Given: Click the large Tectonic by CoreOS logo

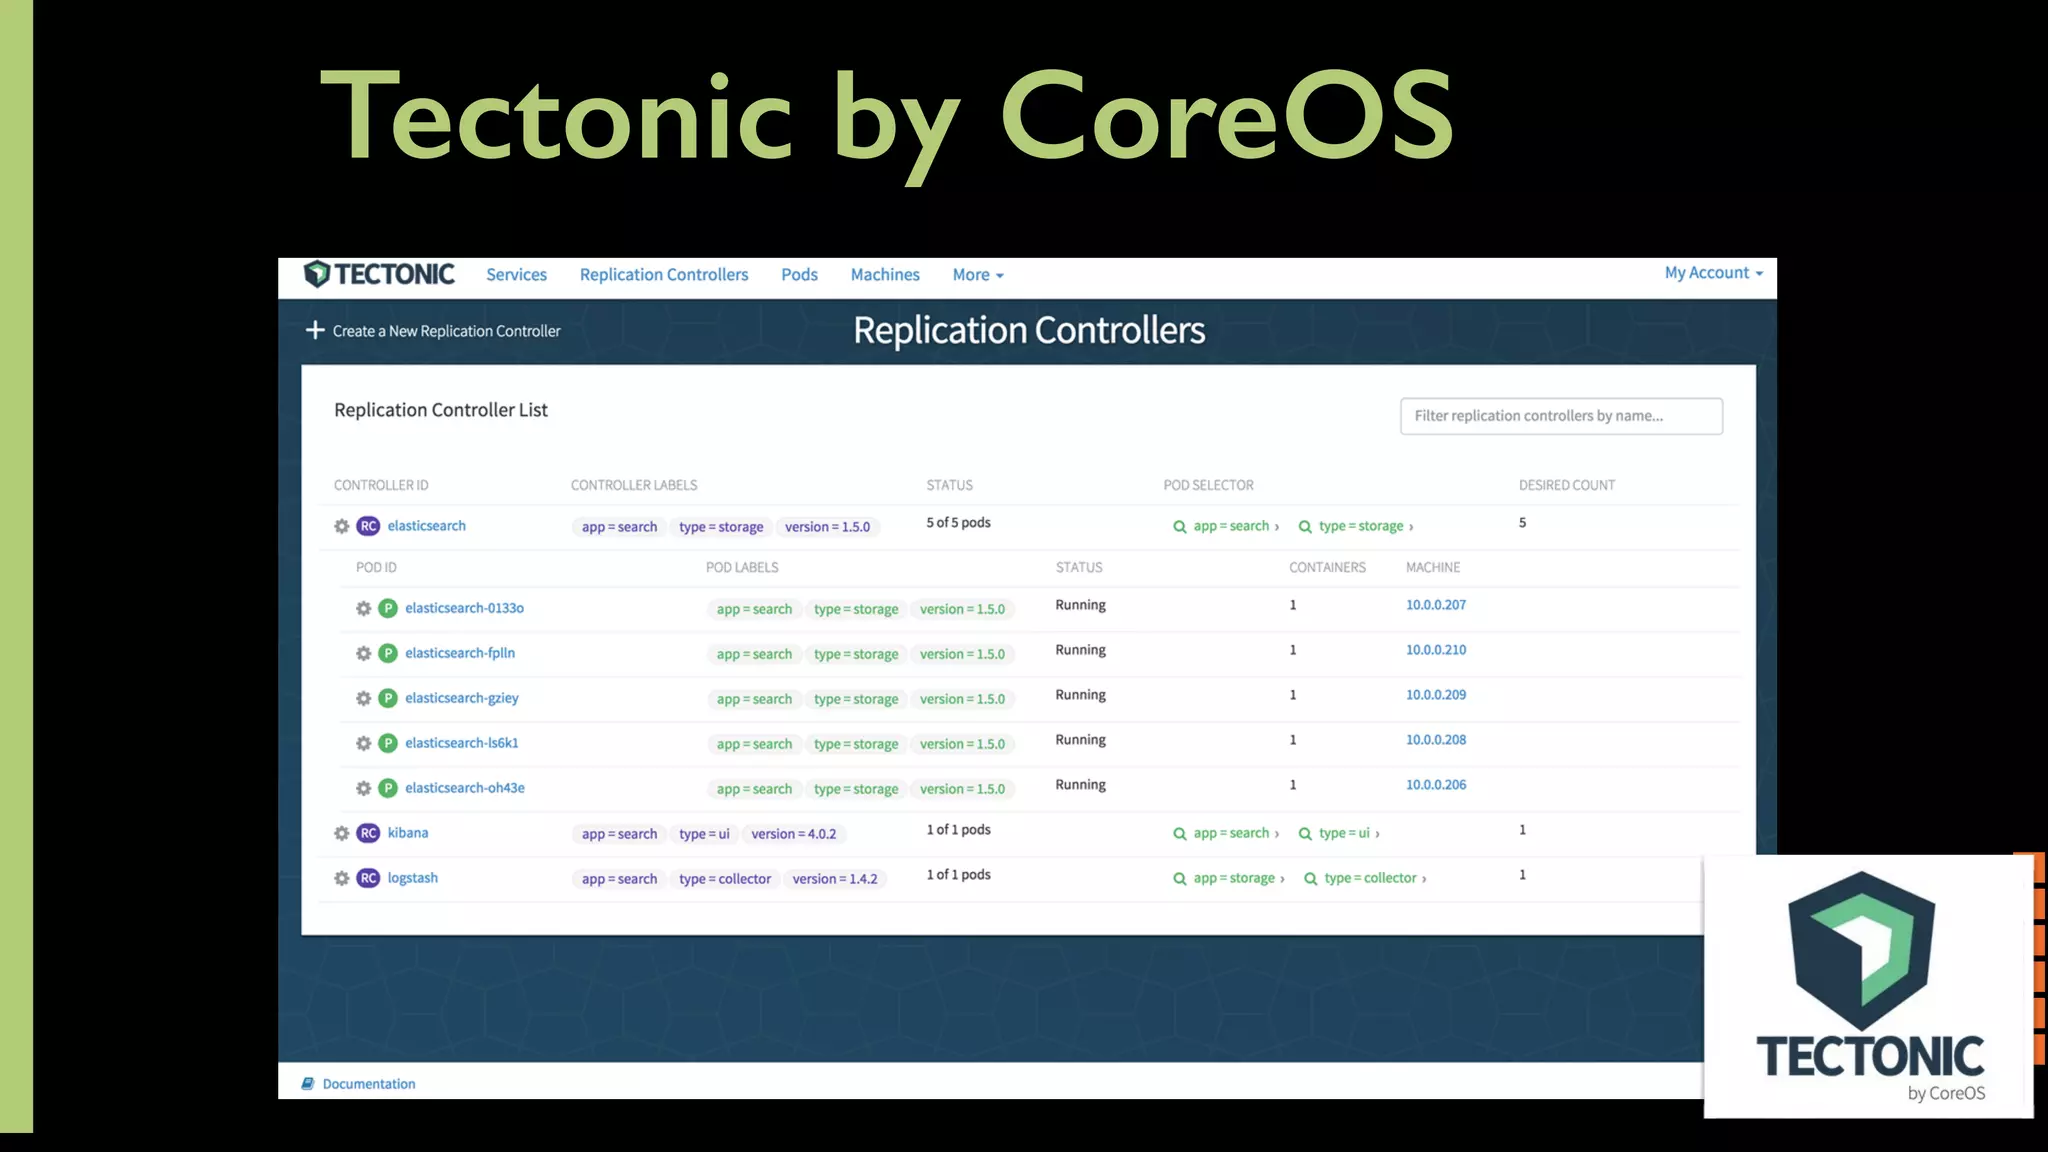Looking at the screenshot, I should (x=1868, y=985).
